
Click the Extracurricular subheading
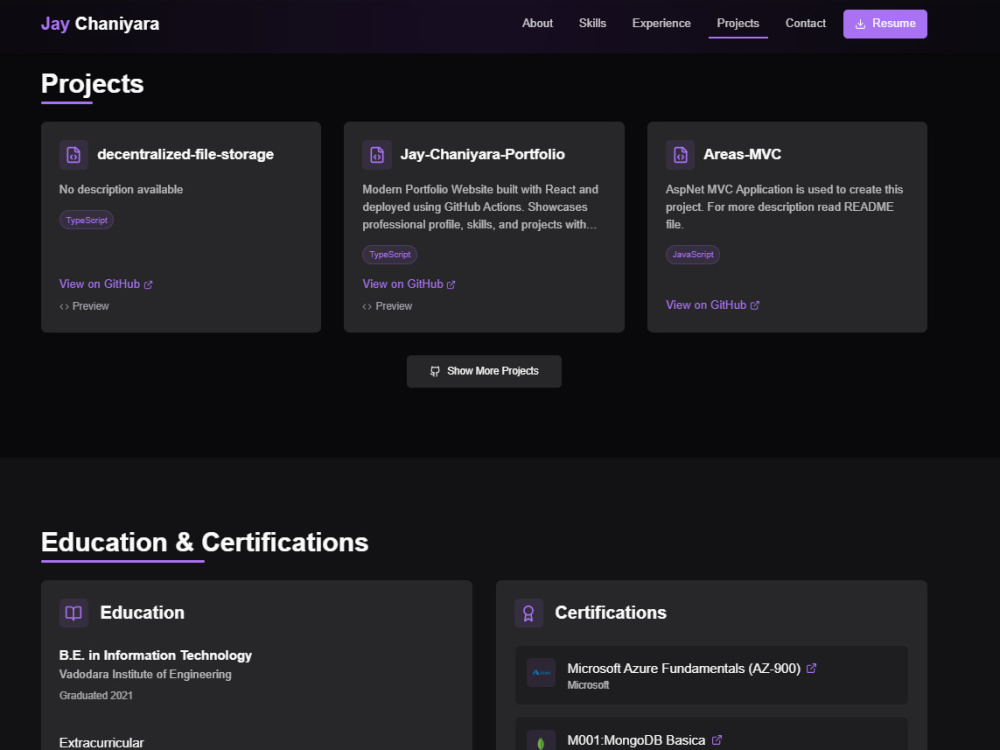coord(101,742)
